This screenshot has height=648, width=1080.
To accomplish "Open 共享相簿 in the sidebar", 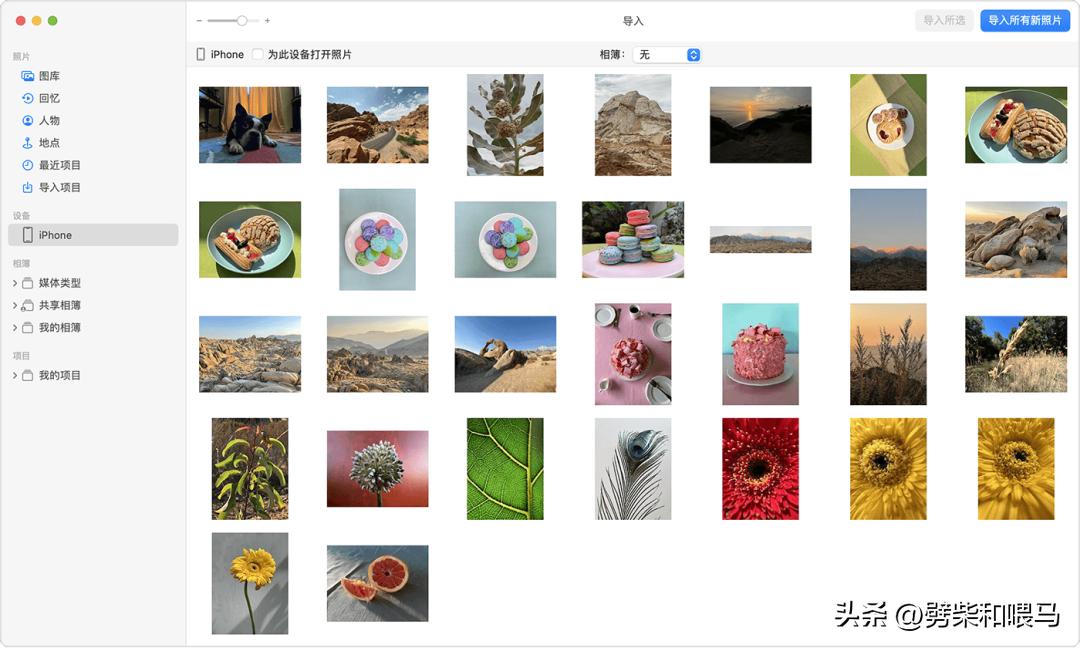I will coord(58,305).
